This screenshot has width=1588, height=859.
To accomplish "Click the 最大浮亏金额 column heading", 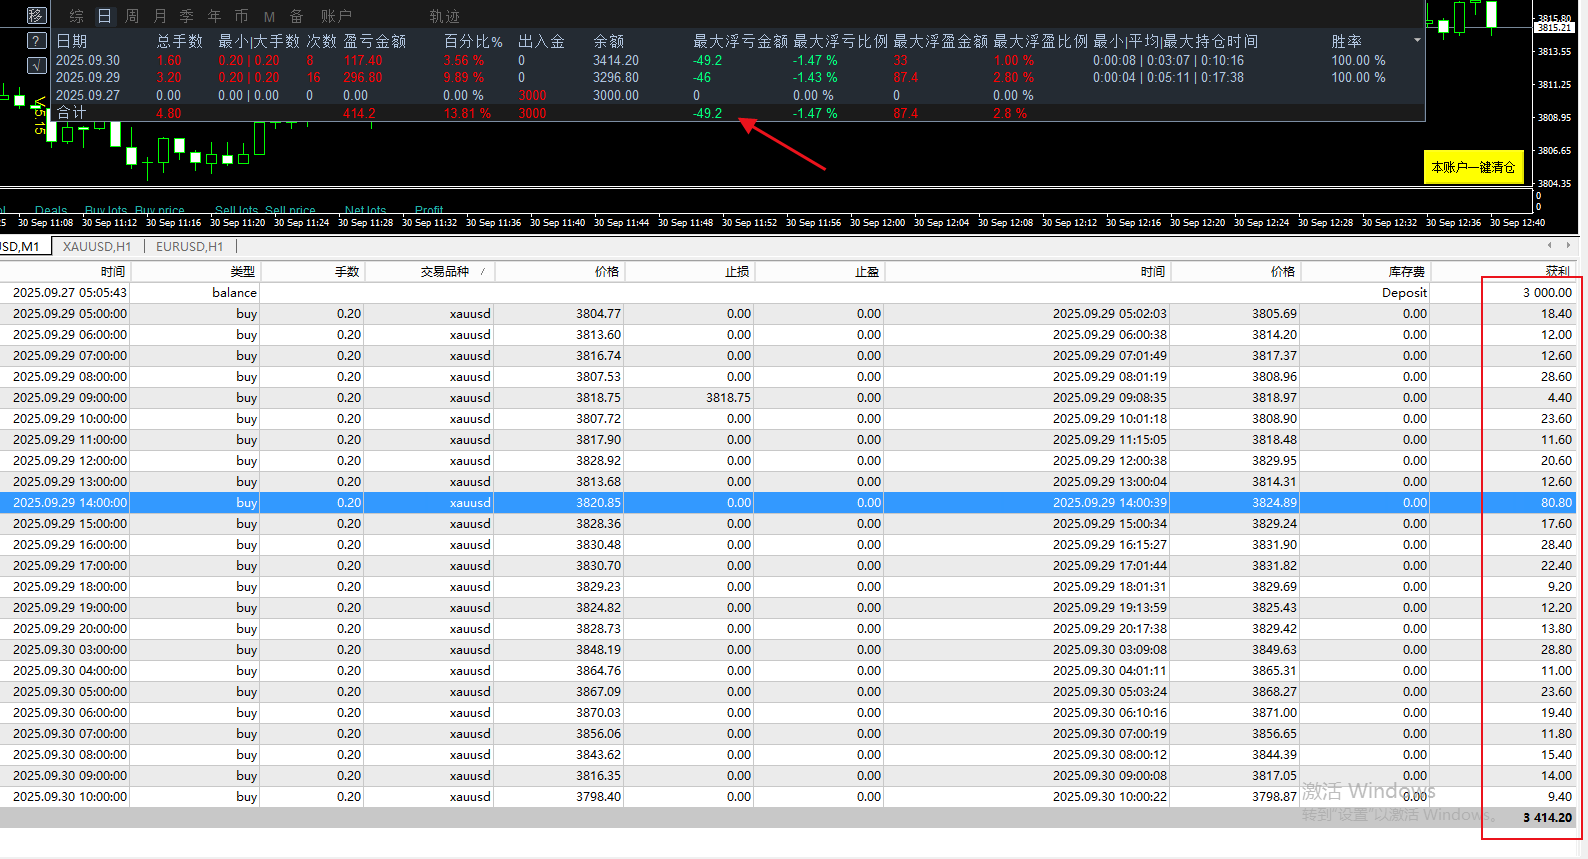I will pyautogui.click(x=740, y=41).
